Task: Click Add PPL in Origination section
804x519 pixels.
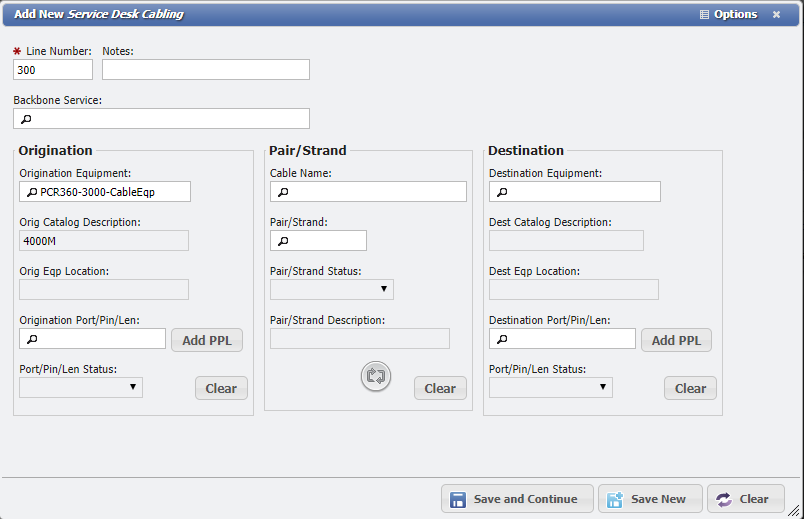Action: pyautogui.click(x=207, y=340)
